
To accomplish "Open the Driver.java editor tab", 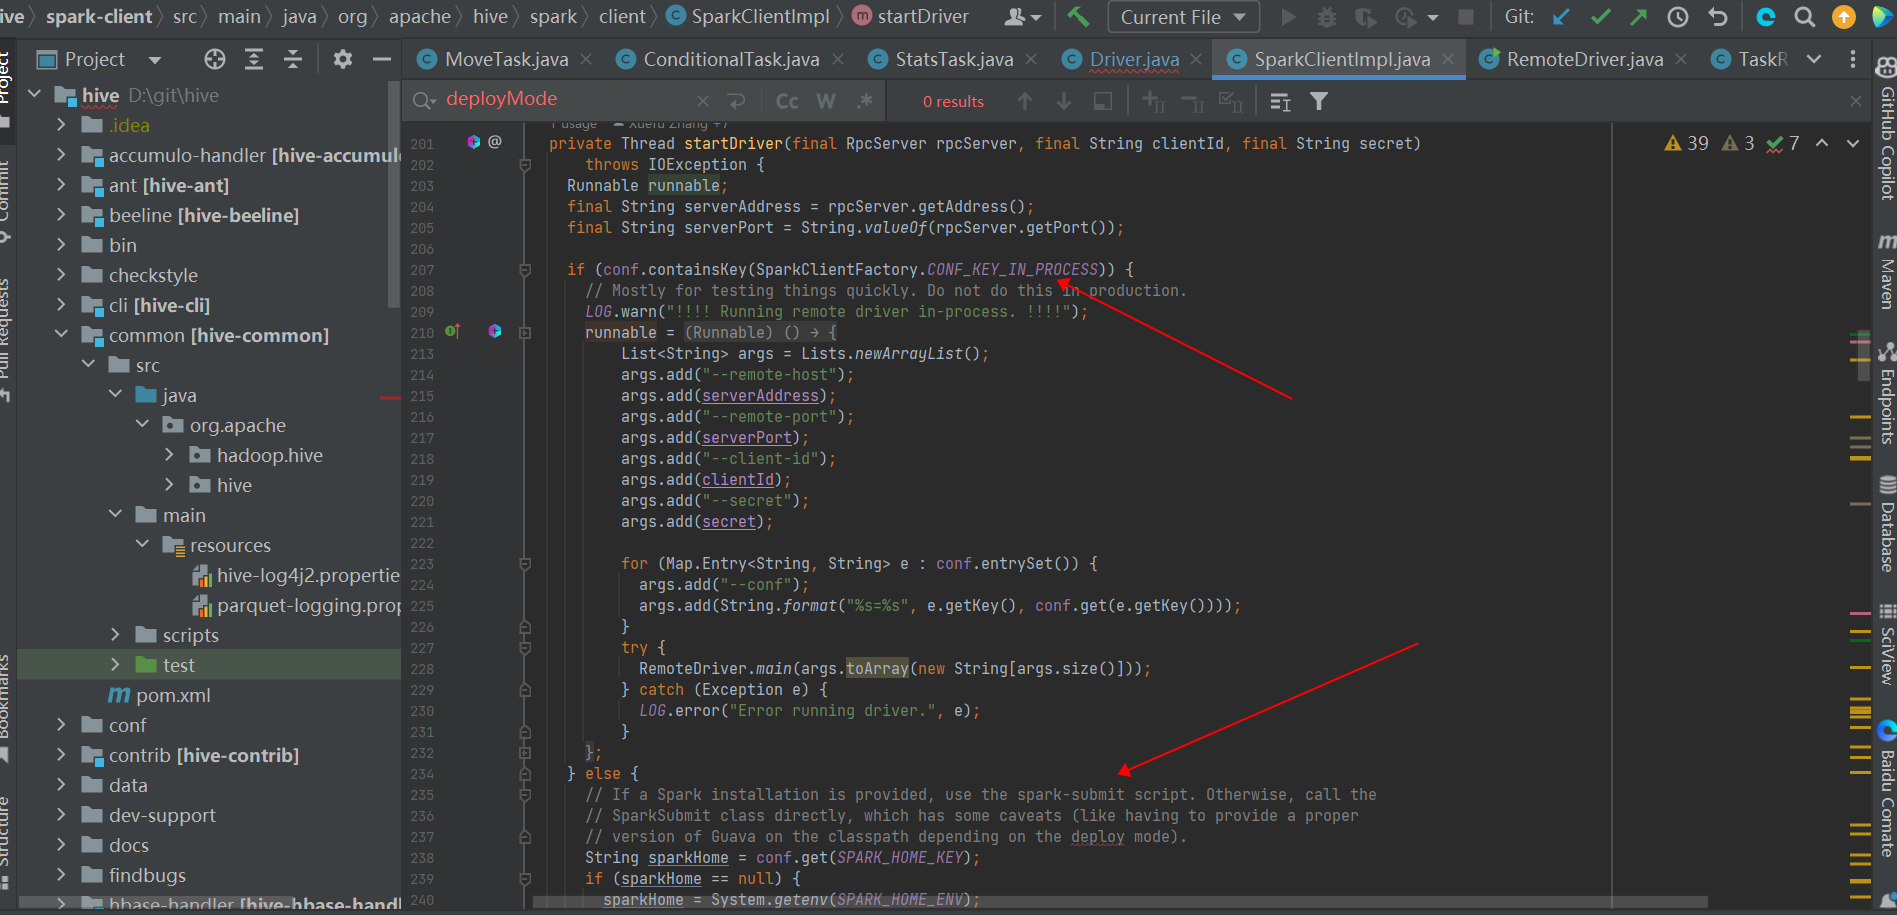I will click(1134, 59).
